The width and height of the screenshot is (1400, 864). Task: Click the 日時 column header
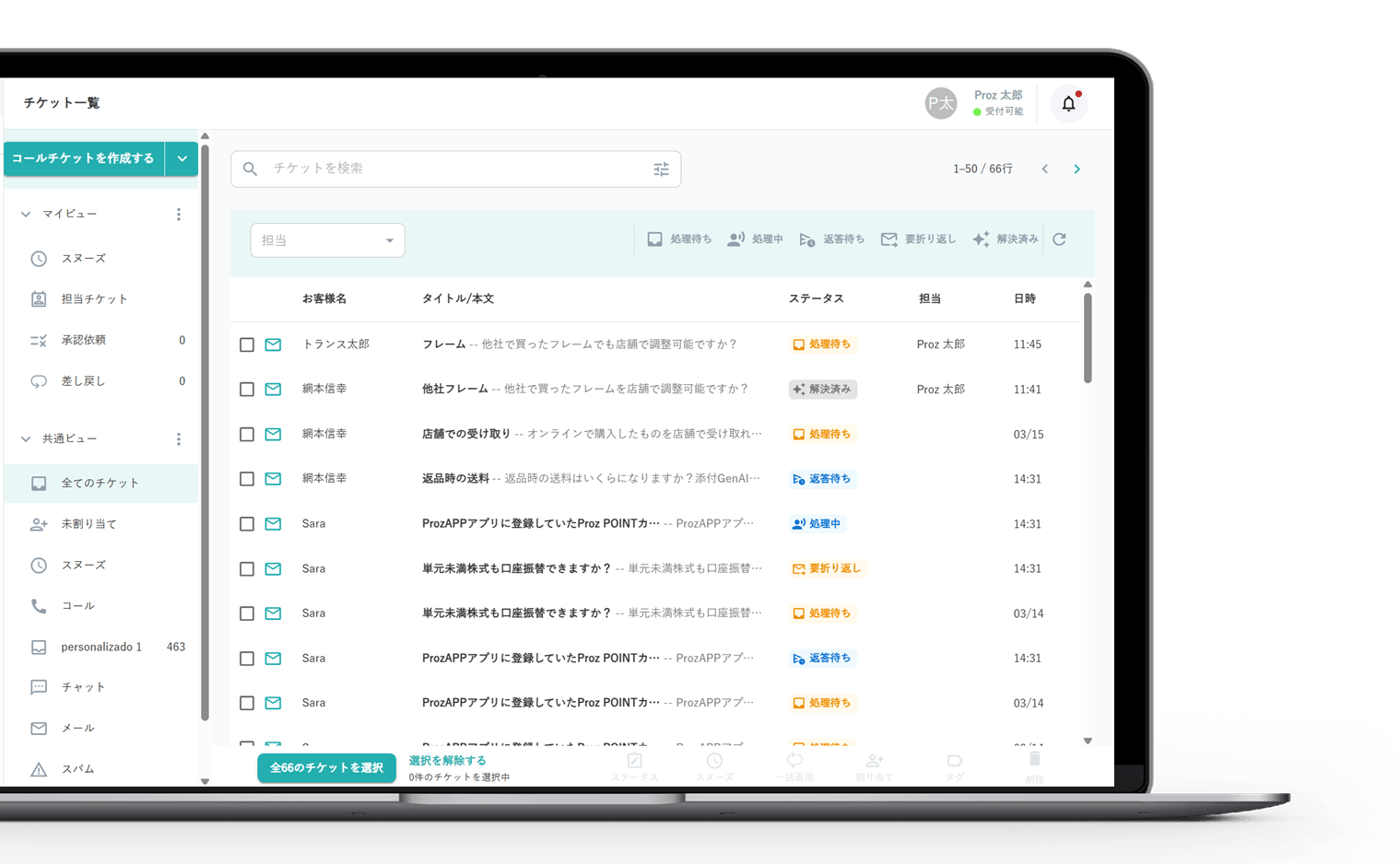pos(1024,299)
